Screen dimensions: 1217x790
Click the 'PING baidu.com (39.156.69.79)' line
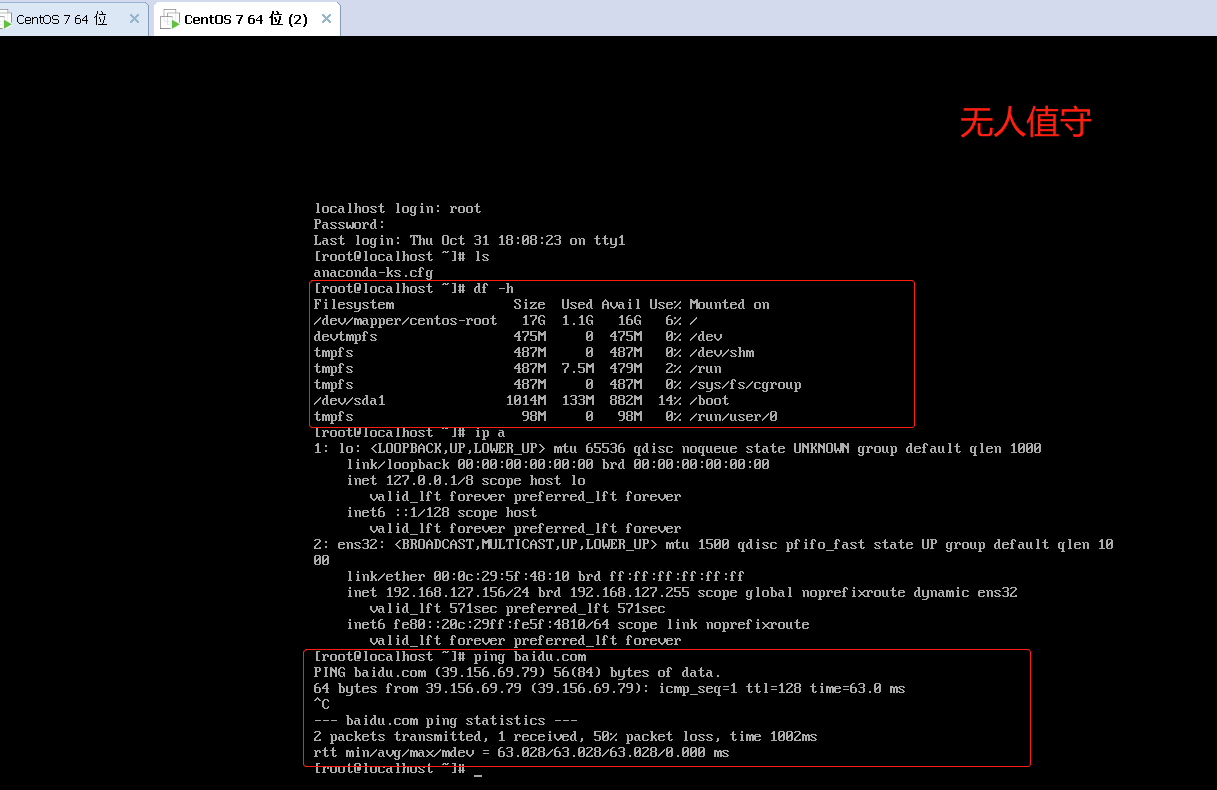(x=517, y=672)
